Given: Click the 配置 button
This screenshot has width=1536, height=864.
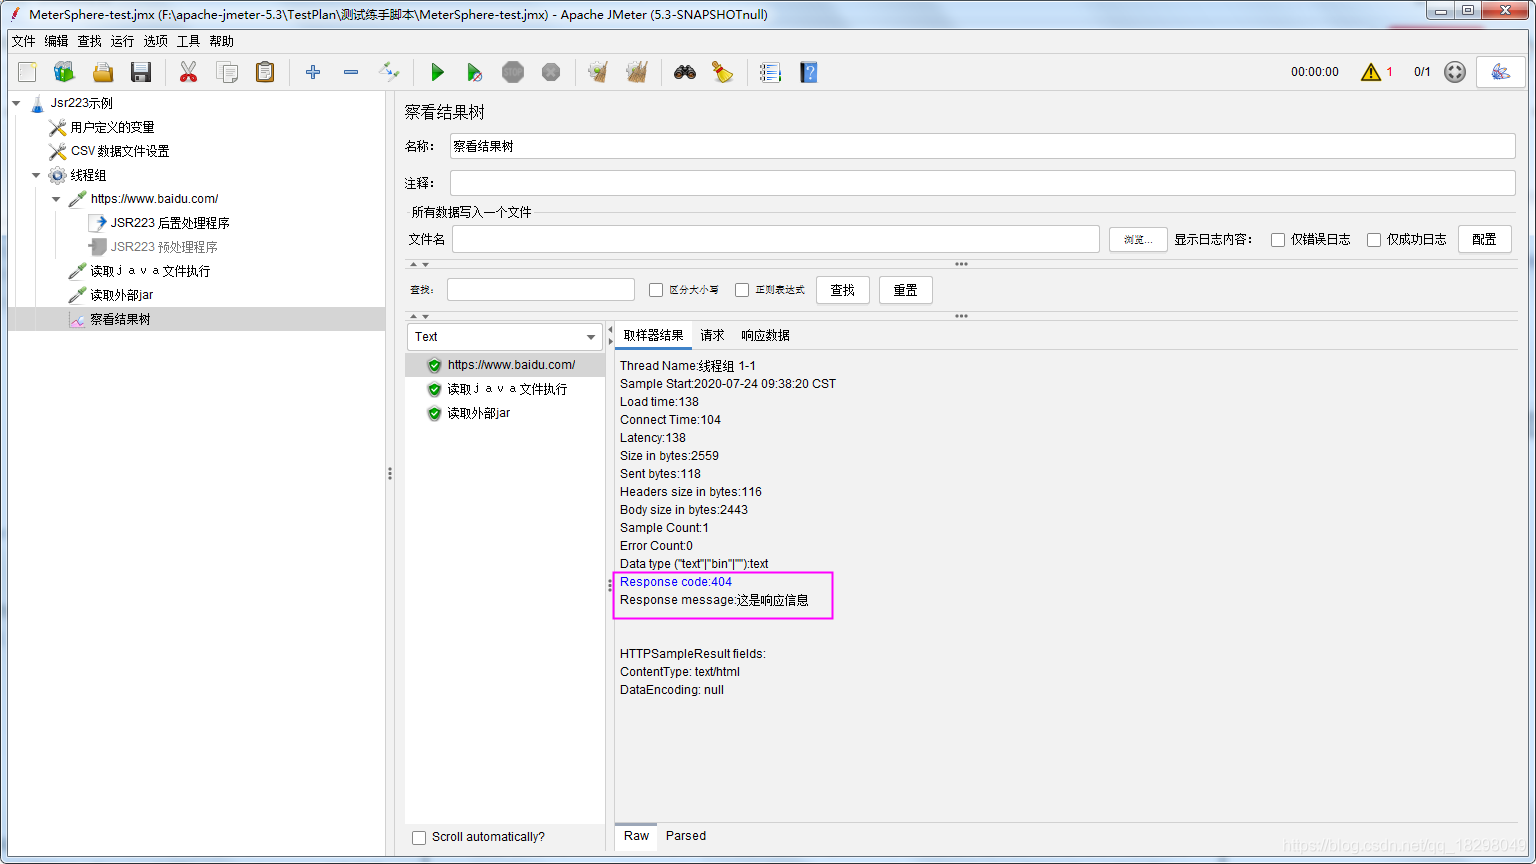Looking at the screenshot, I should (1484, 240).
